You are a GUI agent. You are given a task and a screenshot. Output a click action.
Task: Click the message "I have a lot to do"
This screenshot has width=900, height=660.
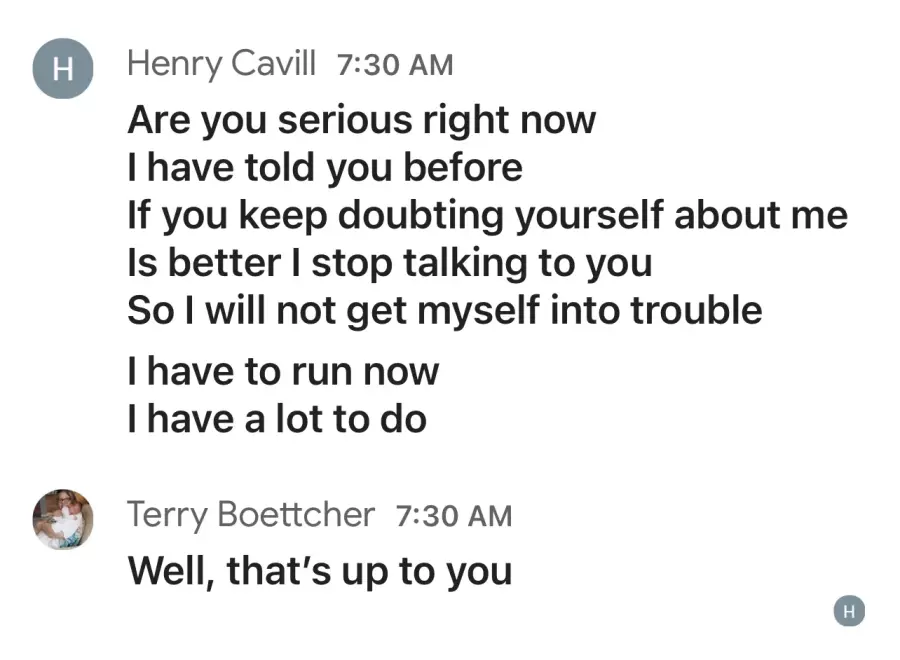point(277,420)
